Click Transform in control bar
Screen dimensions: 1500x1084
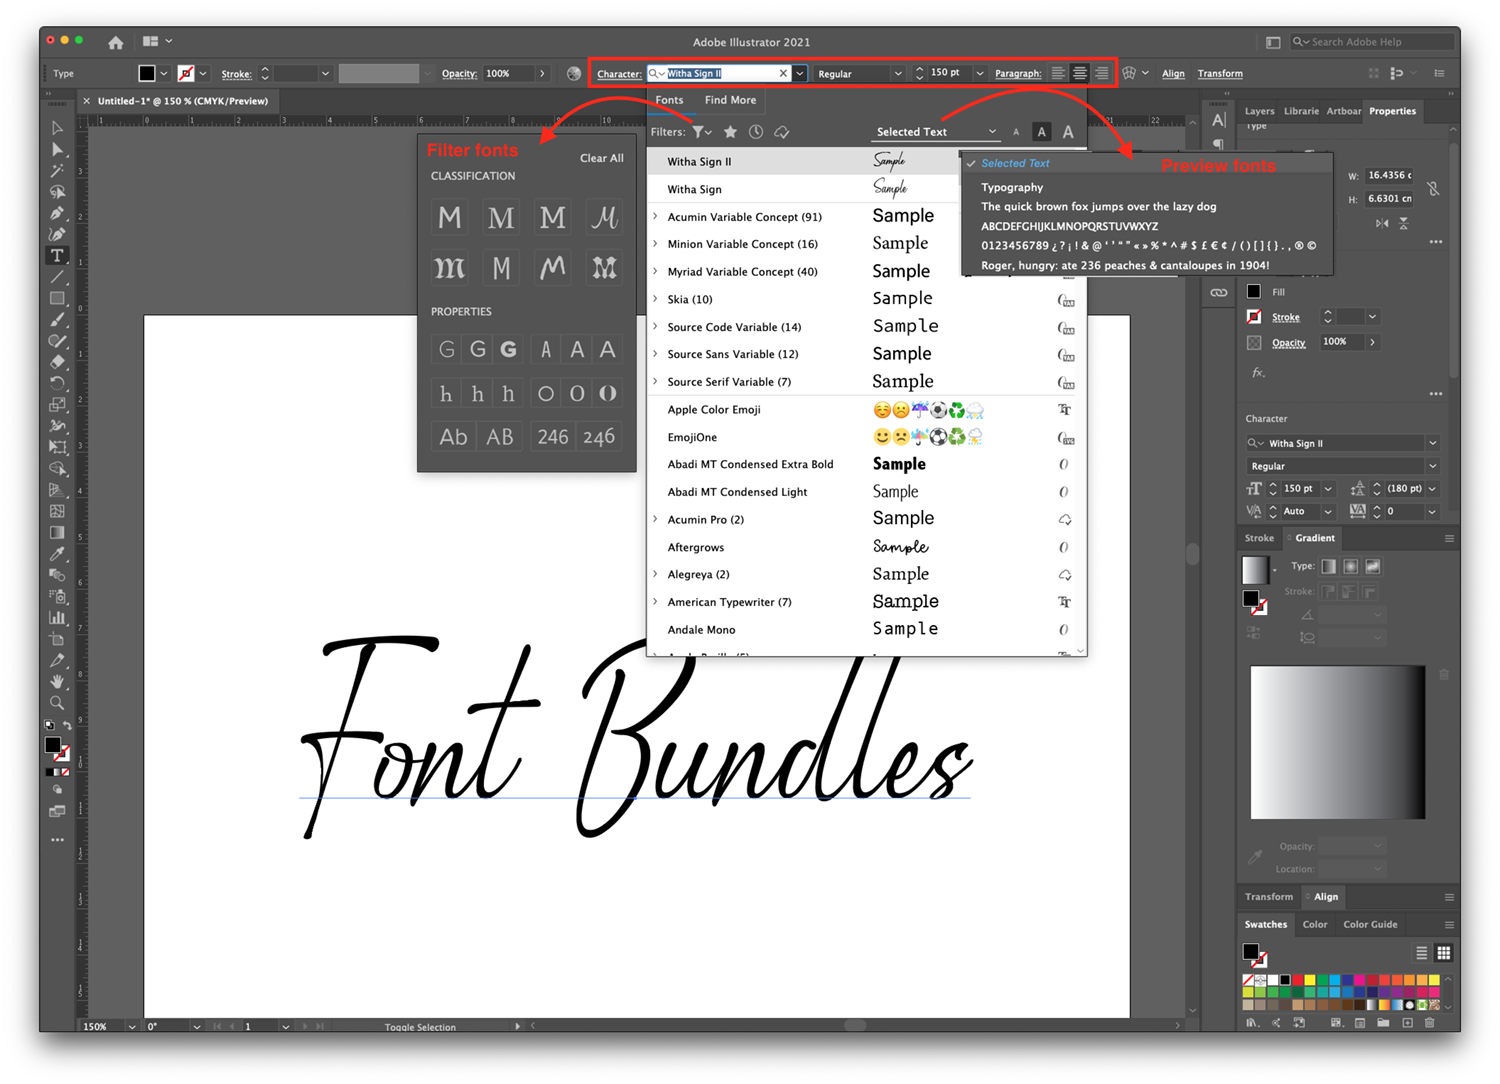point(1220,73)
